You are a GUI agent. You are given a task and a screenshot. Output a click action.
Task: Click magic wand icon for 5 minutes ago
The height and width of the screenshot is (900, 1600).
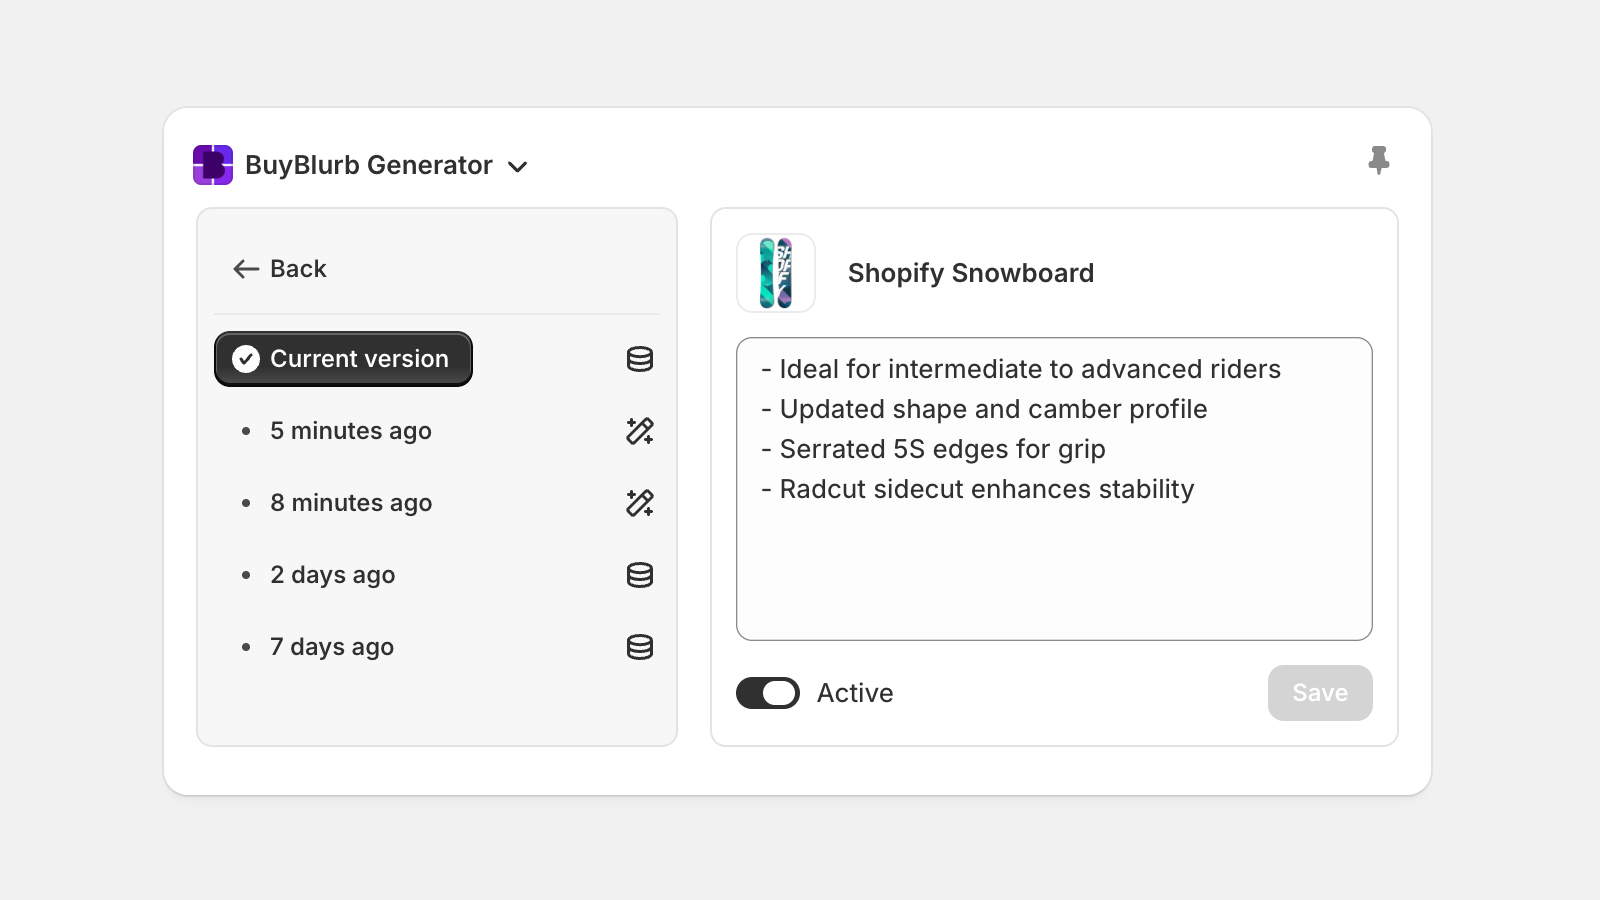(640, 431)
